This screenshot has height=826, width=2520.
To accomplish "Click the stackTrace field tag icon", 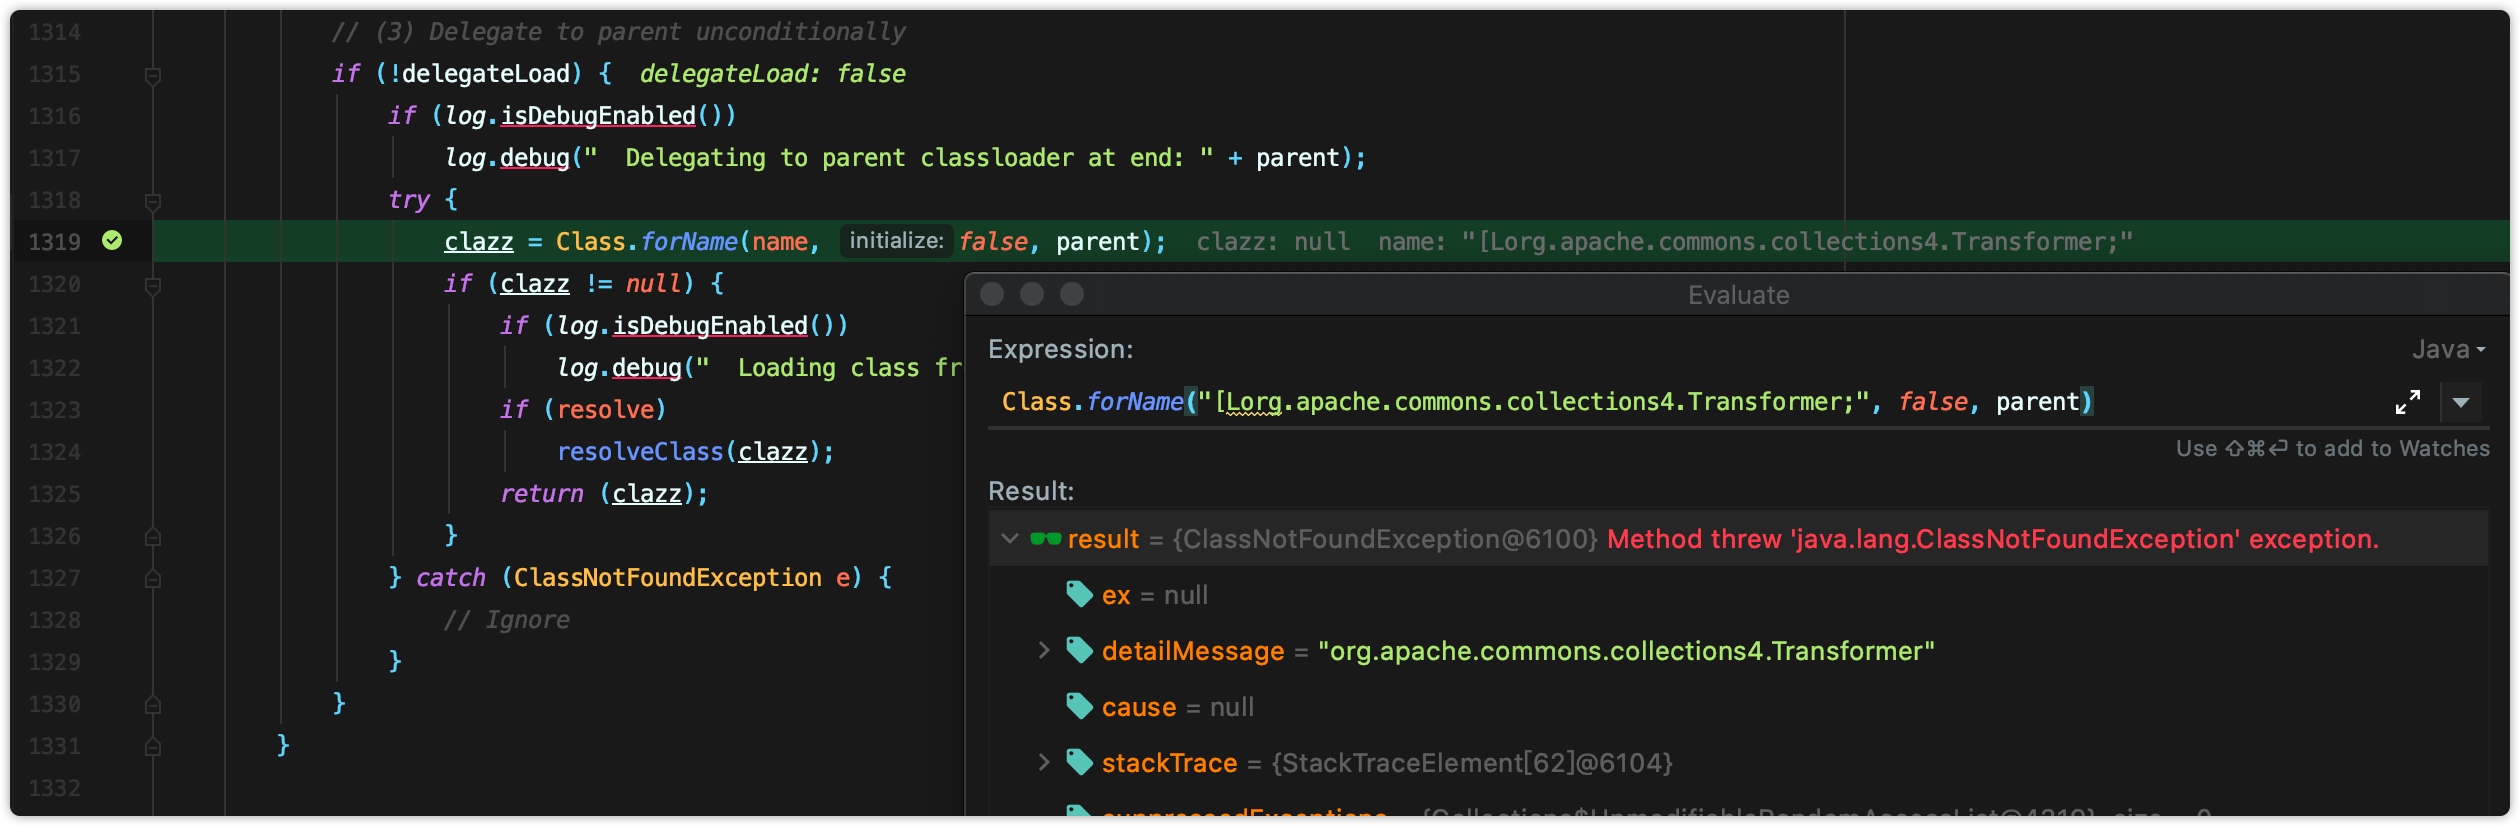I will (1079, 762).
